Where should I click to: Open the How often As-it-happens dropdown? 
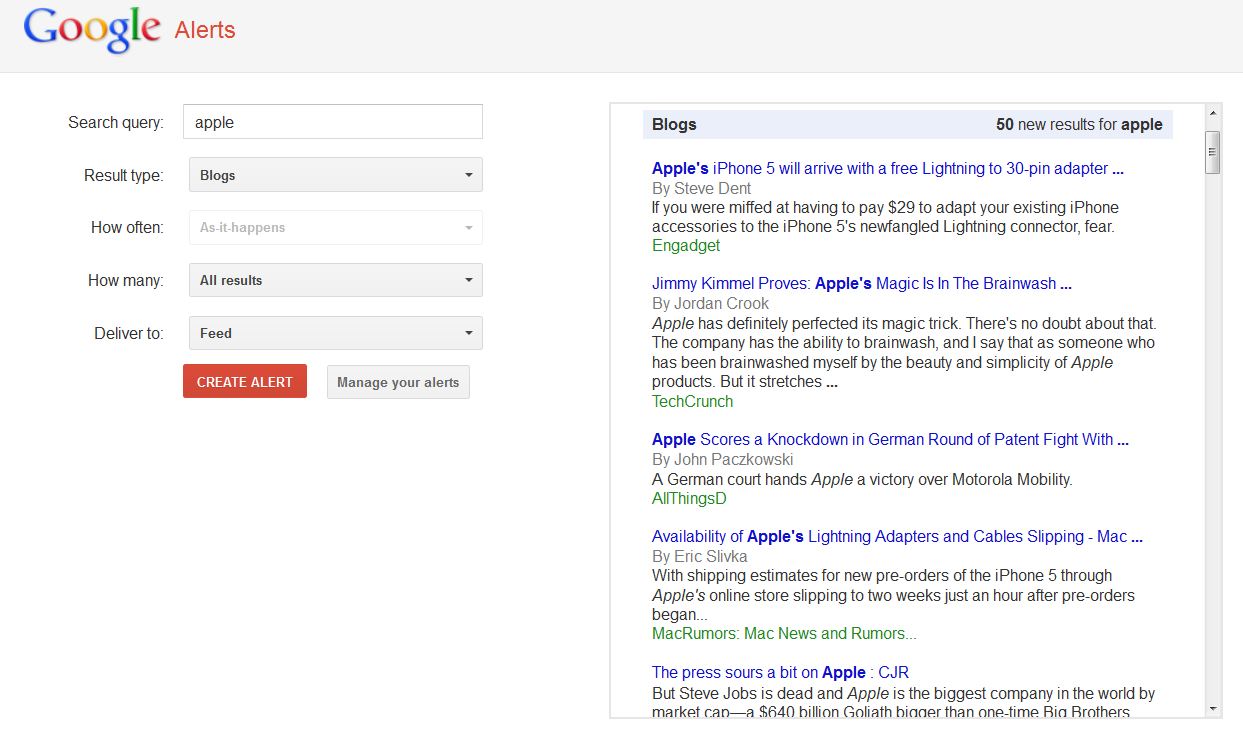(x=335, y=228)
